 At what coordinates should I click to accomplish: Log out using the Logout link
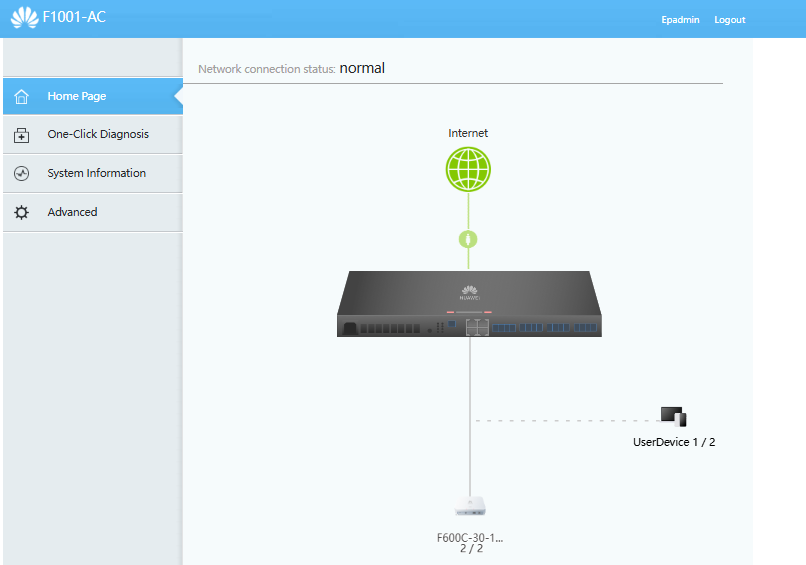coord(729,20)
